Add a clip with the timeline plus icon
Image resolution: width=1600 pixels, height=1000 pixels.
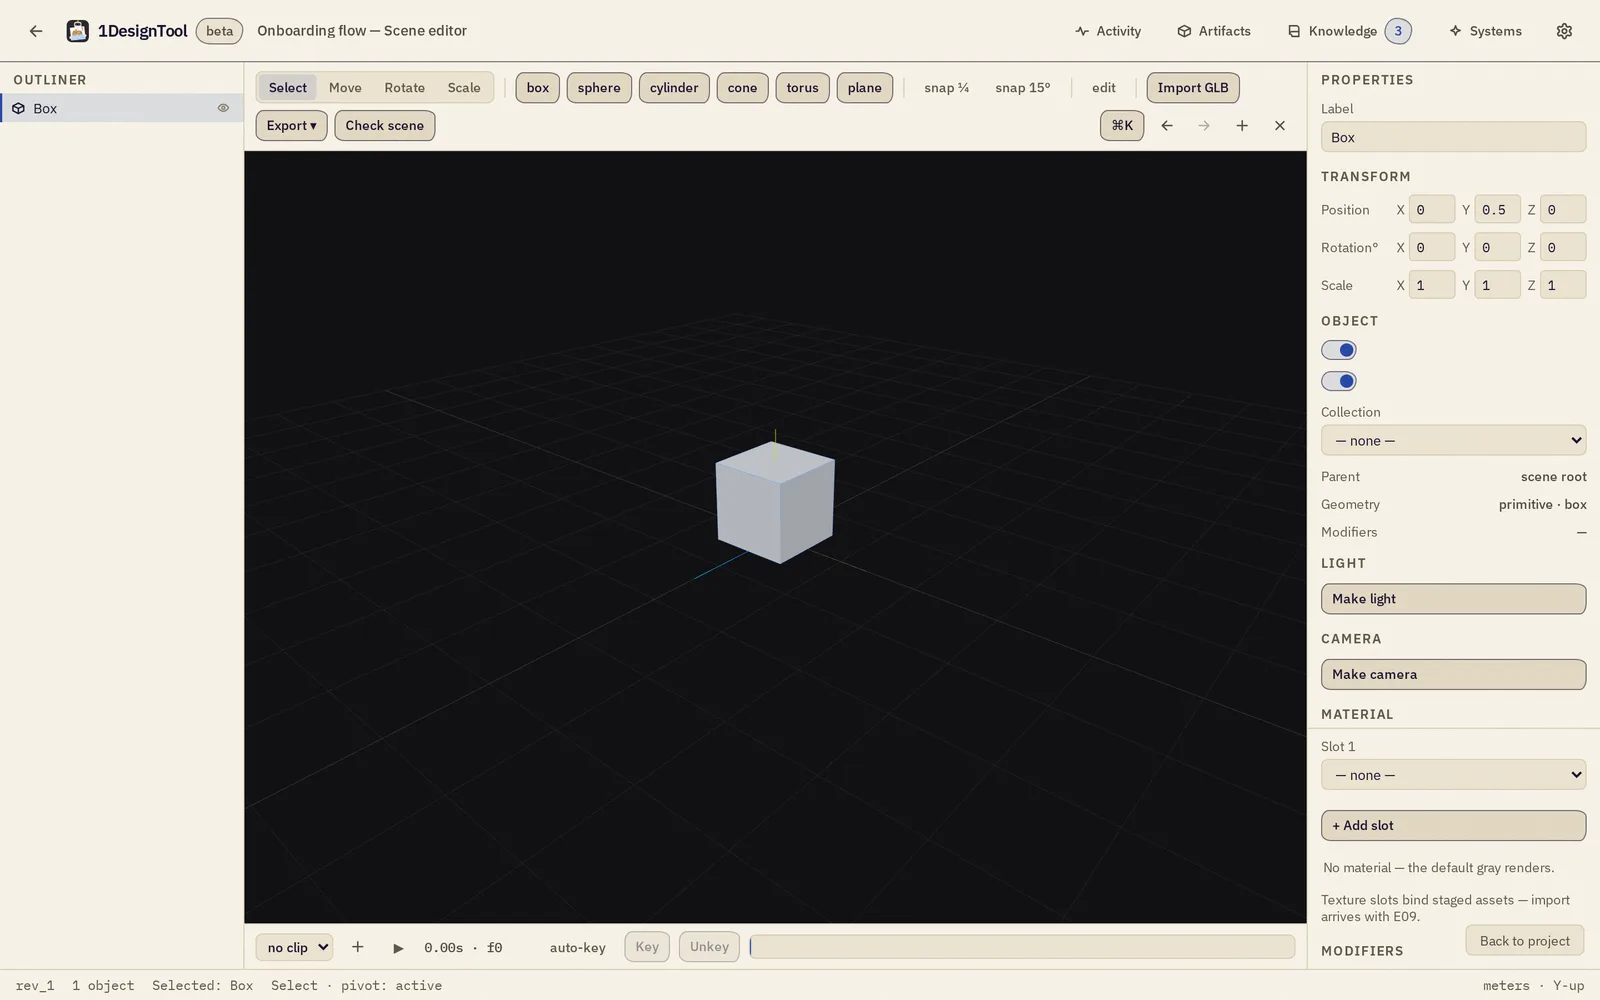[x=357, y=947]
